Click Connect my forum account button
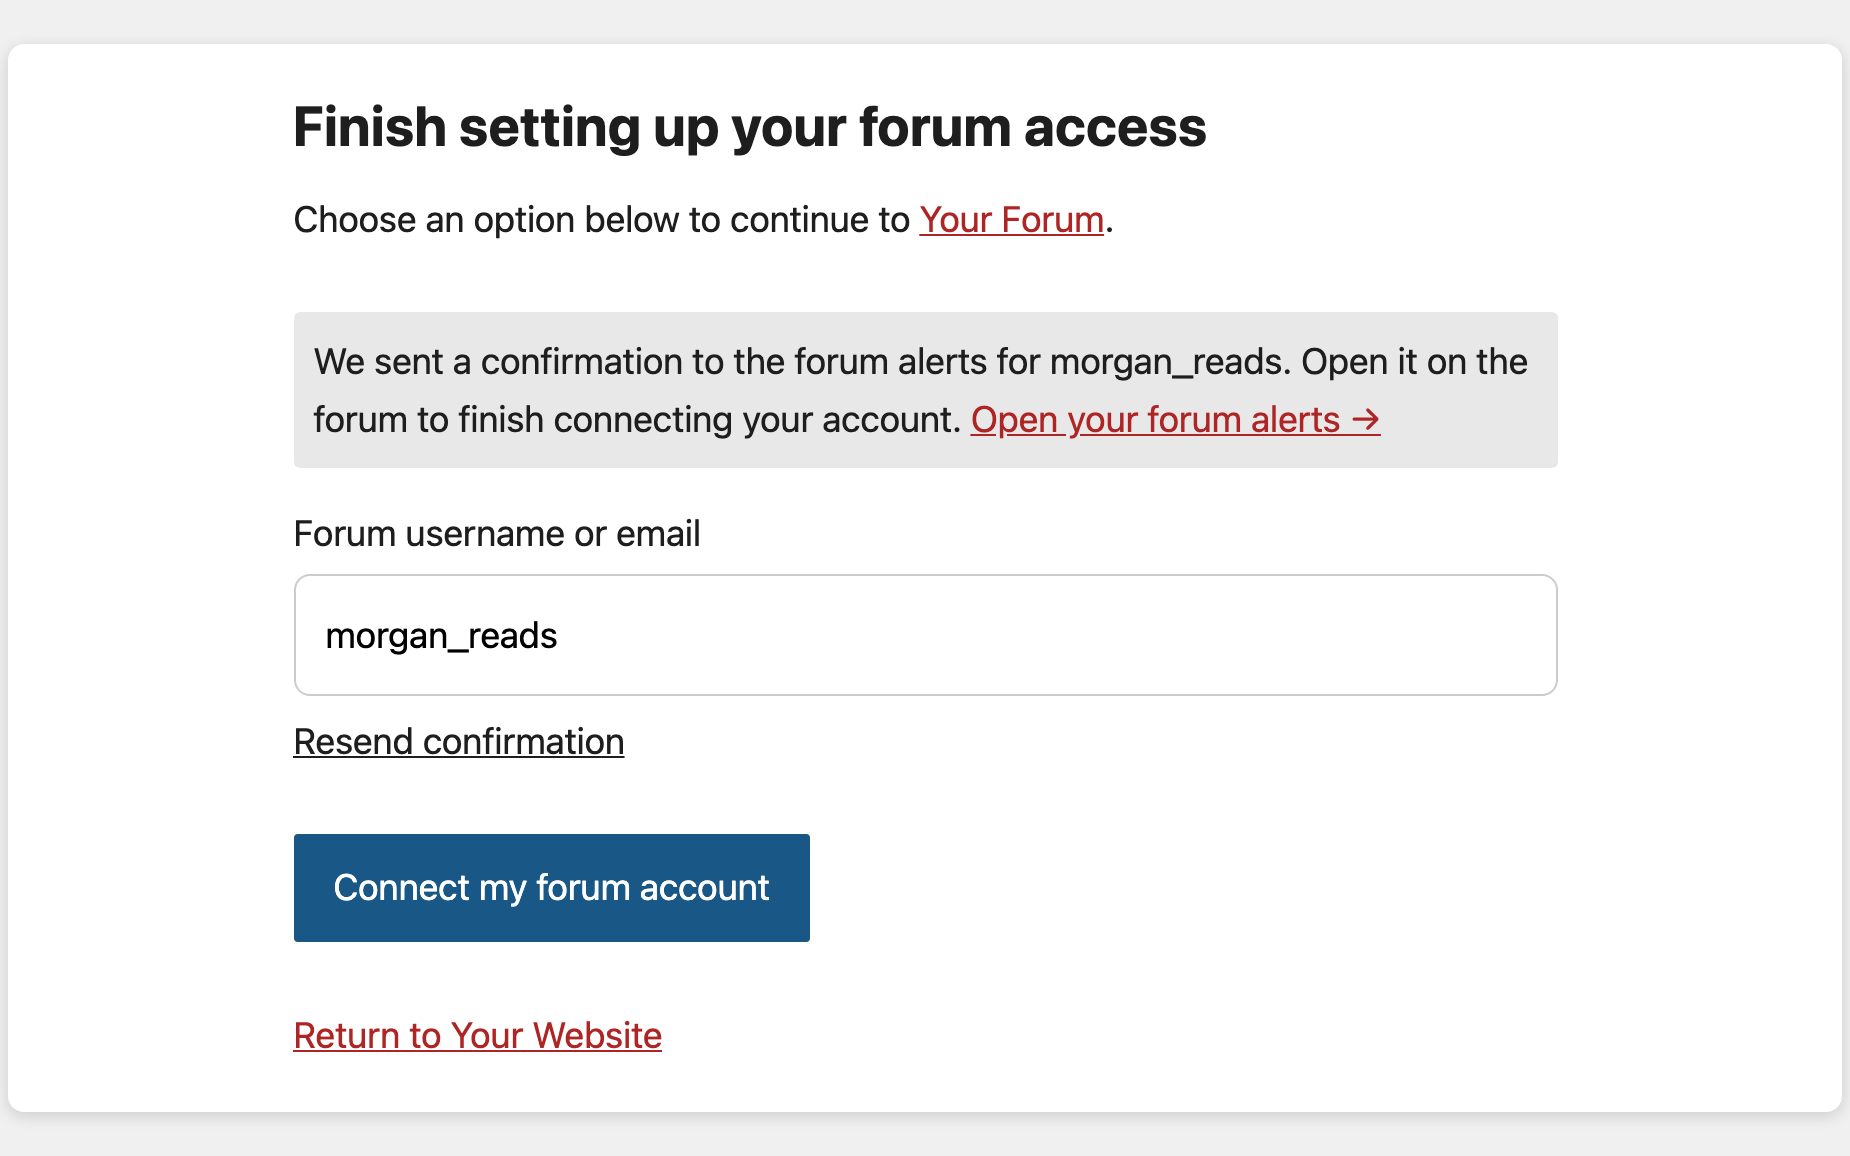The width and height of the screenshot is (1850, 1156). 551,888
